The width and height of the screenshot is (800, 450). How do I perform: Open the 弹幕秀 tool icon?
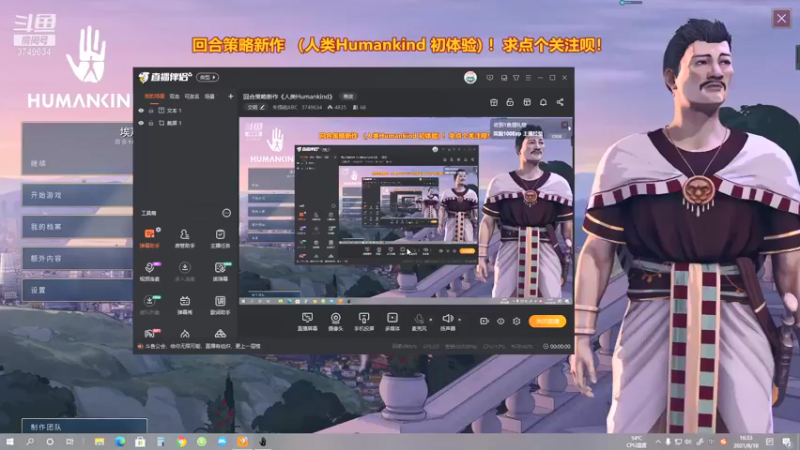185,305
